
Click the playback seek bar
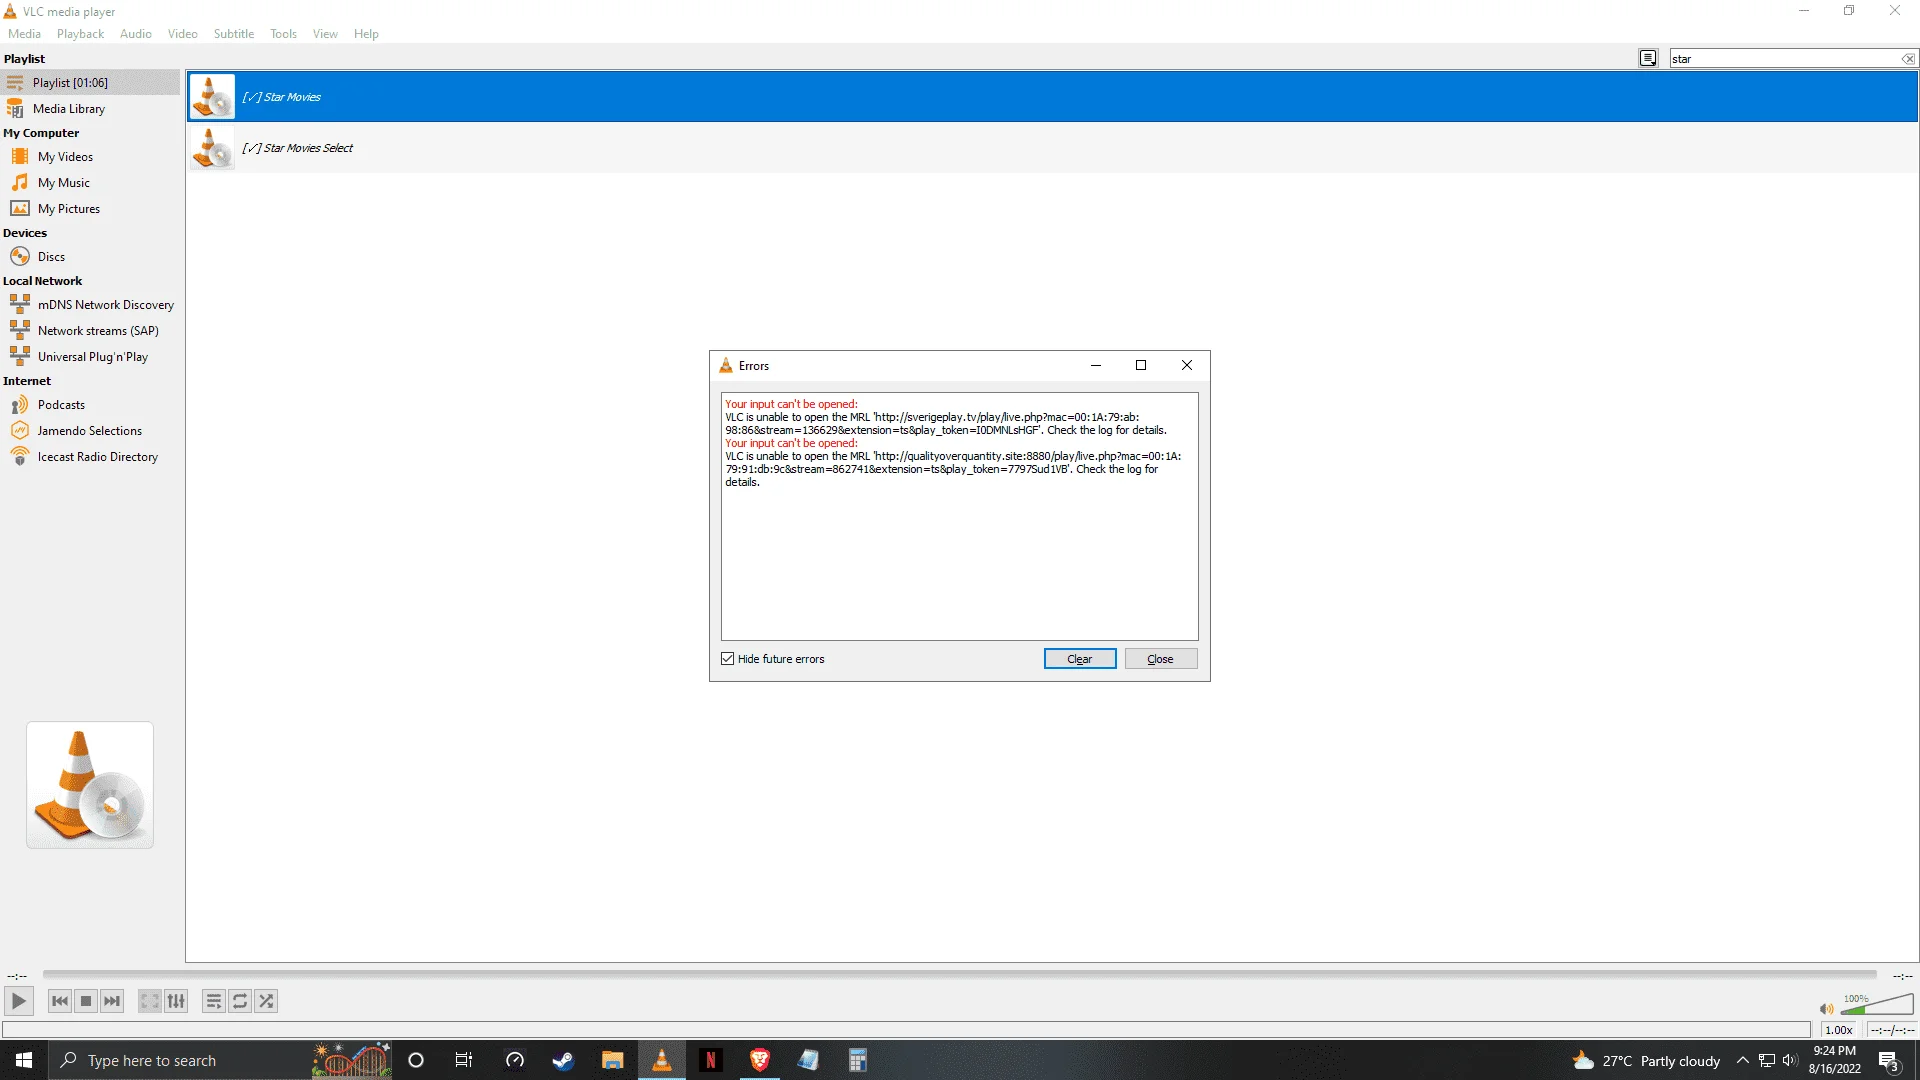pos(959,974)
